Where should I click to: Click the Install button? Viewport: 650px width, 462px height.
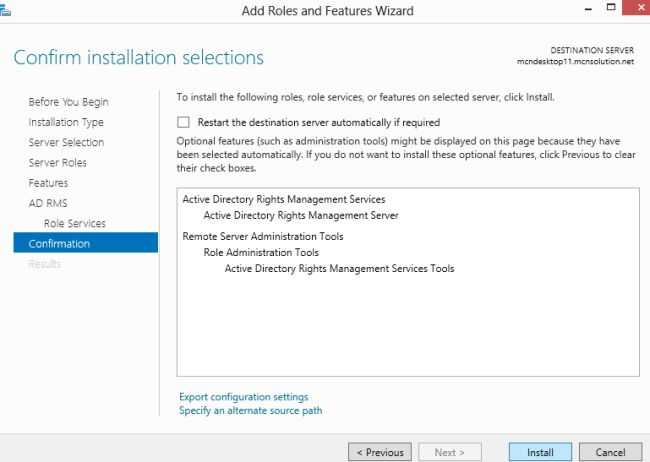pos(540,452)
